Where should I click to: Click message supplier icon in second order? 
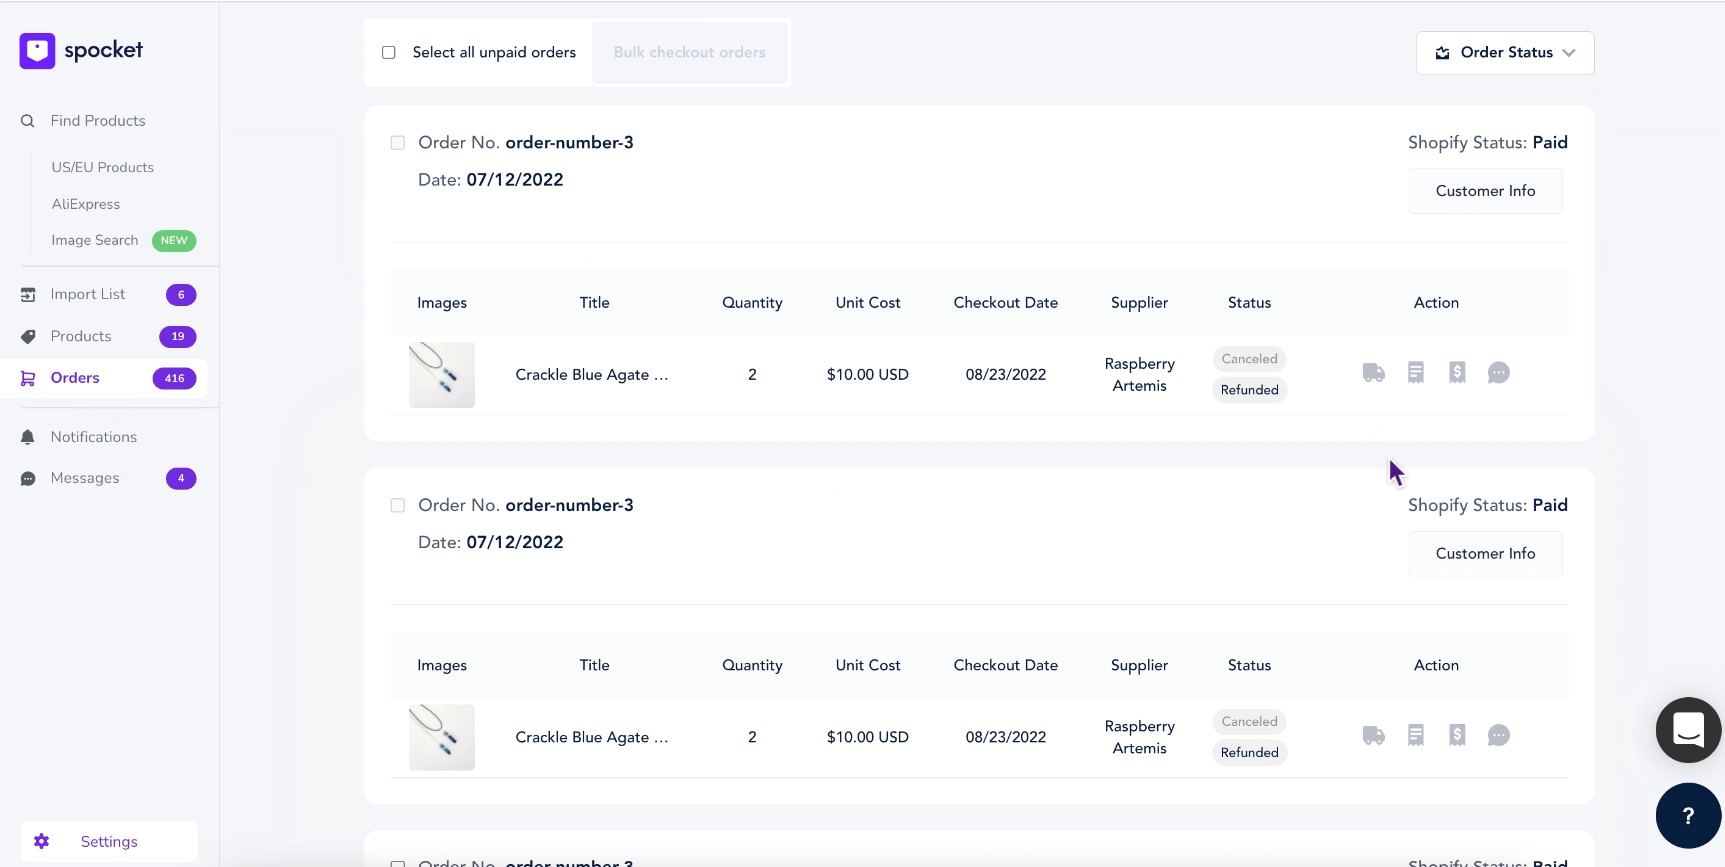tap(1499, 736)
